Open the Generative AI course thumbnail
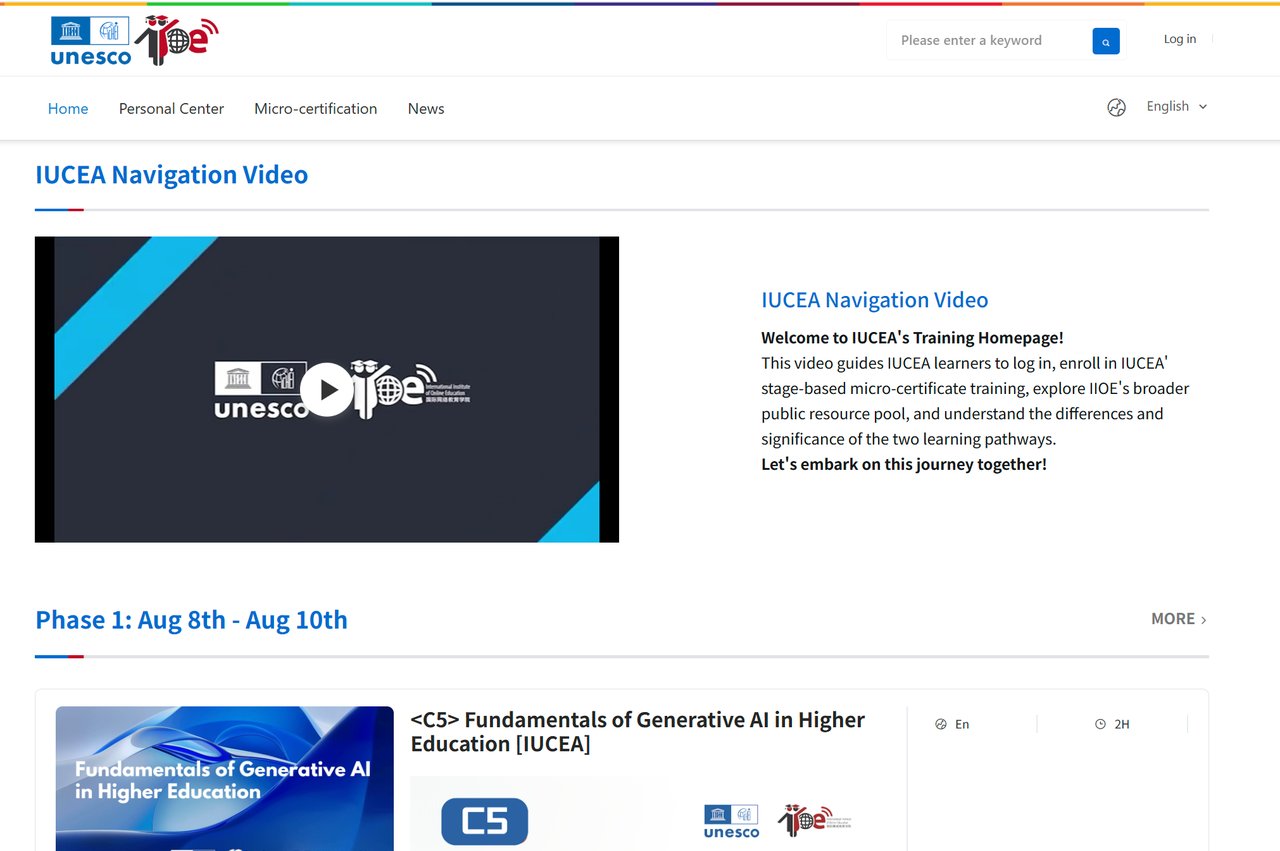 point(224,779)
